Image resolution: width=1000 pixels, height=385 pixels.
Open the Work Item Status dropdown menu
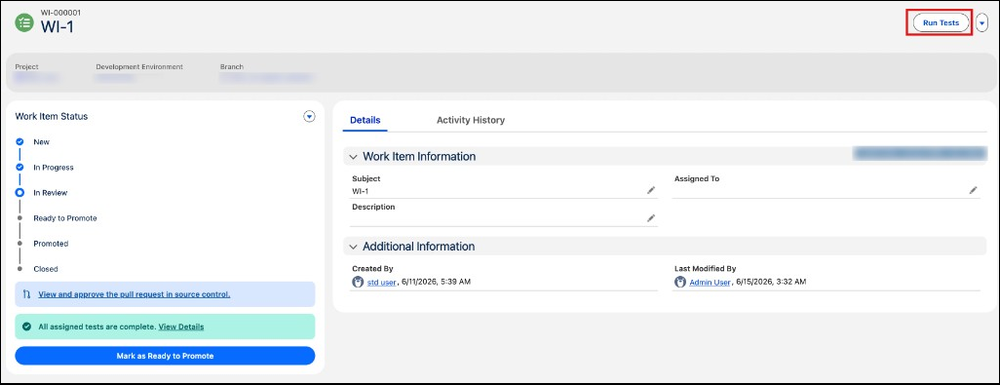pyautogui.click(x=309, y=117)
